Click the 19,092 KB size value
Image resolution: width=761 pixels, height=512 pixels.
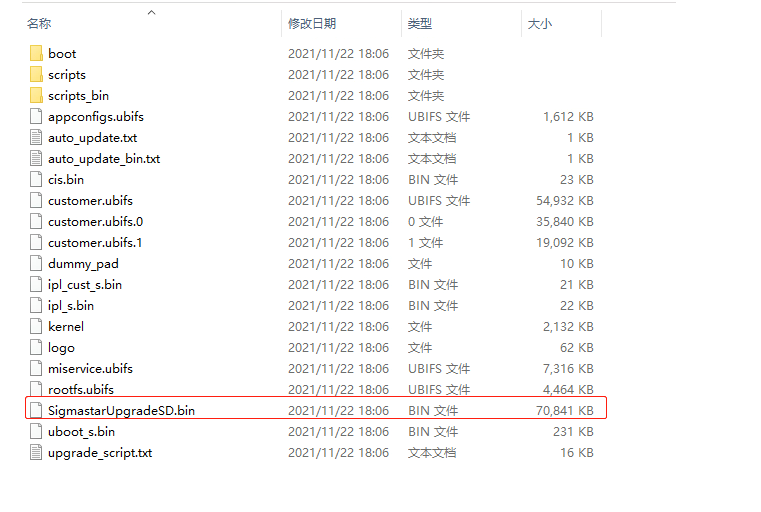[x=564, y=243]
